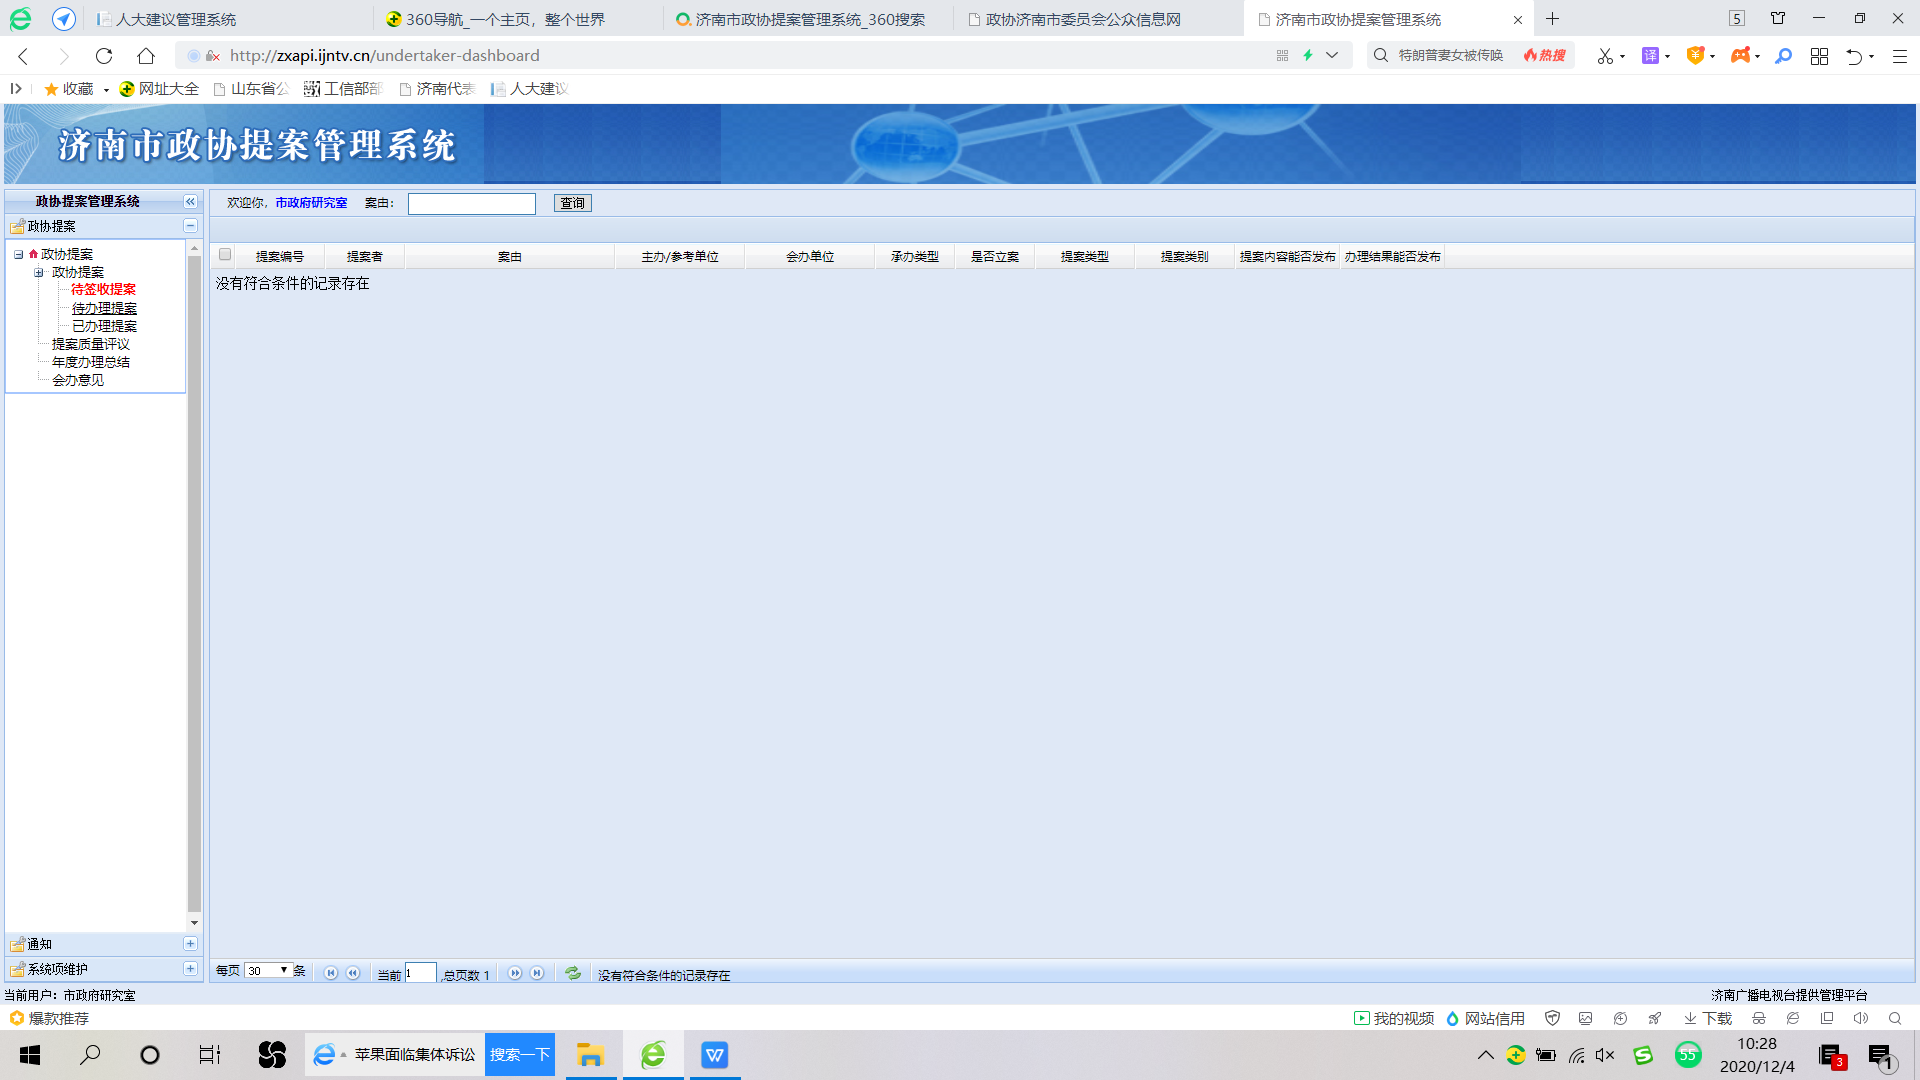Jump to the last page of results
The width and height of the screenshot is (1920, 1080).
(x=537, y=973)
